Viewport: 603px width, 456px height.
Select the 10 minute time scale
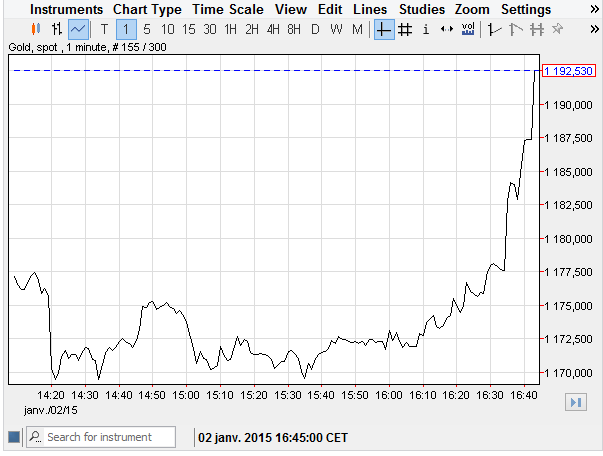pos(167,29)
